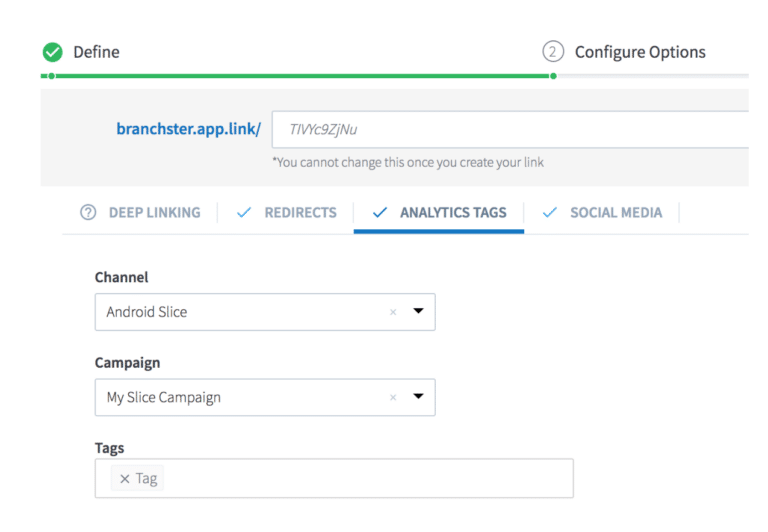Clear the My Slice Campaign selection

393,397
